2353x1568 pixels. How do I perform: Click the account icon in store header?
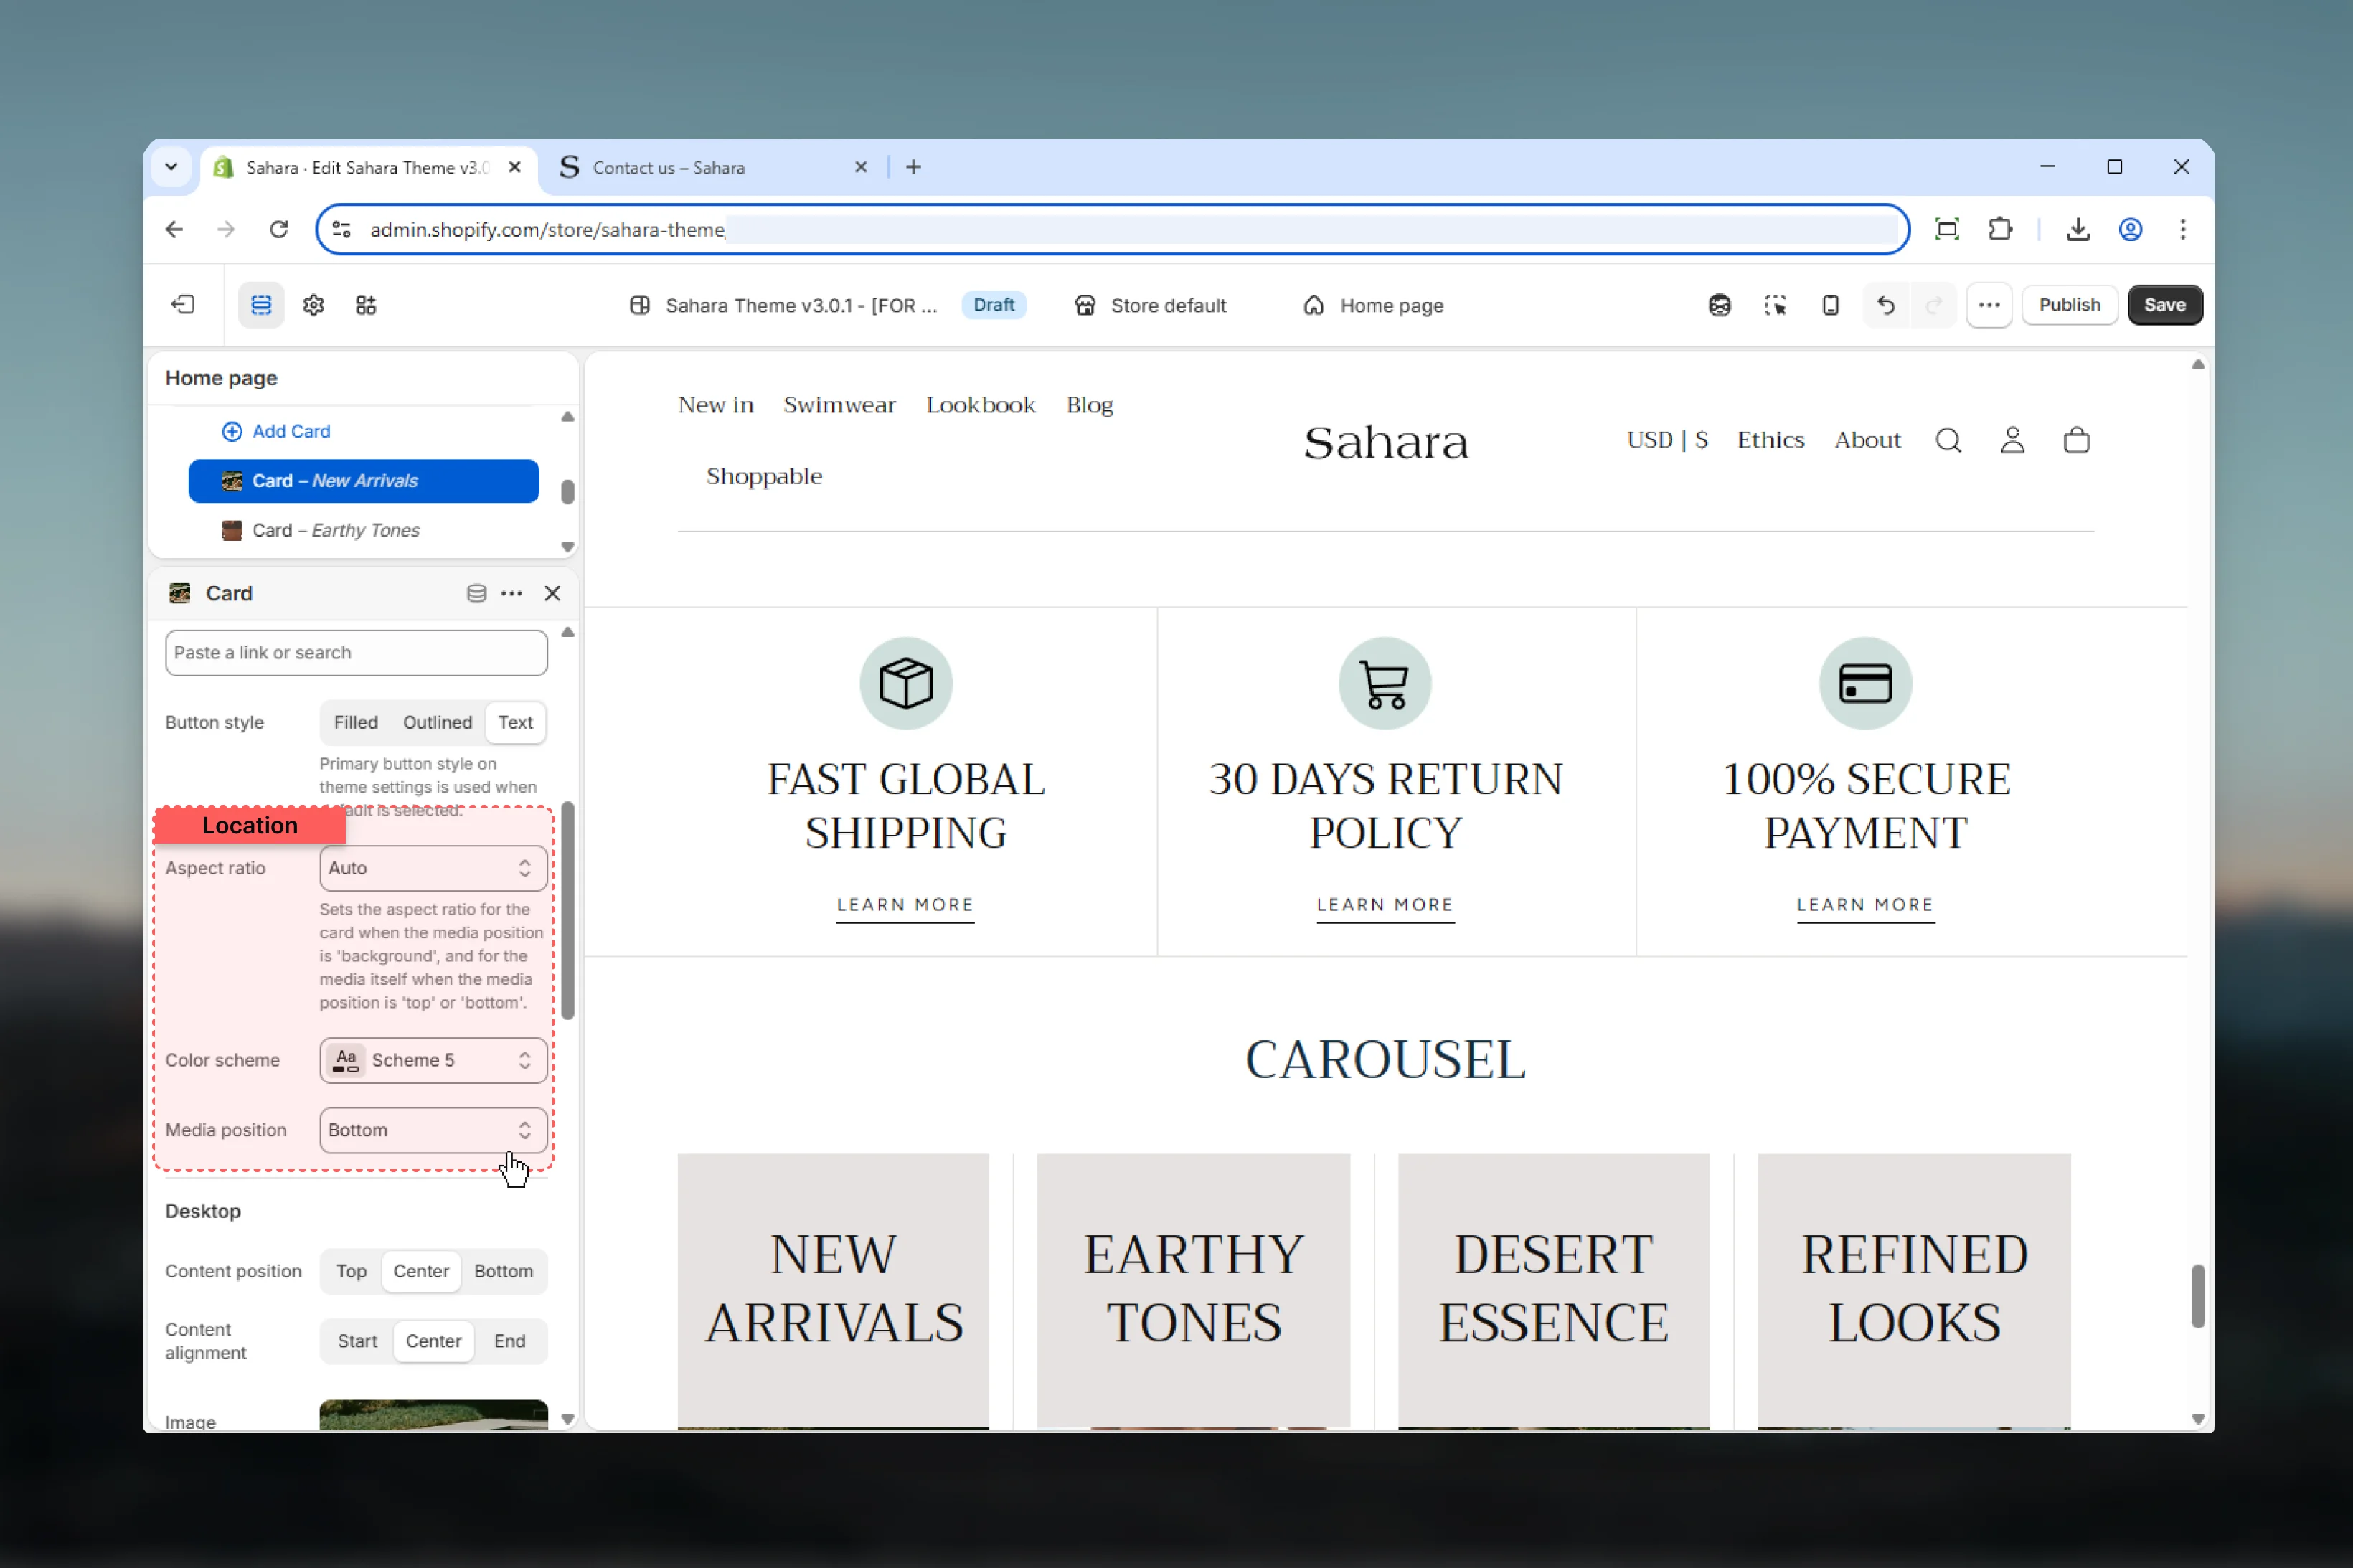click(x=2012, y=441)
